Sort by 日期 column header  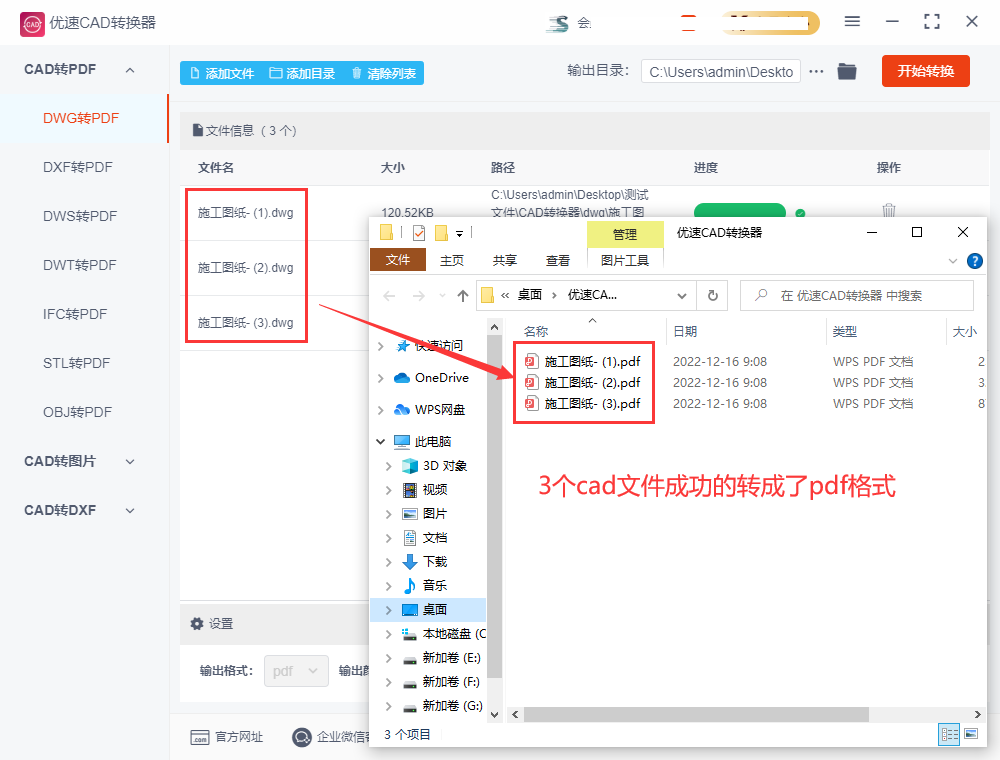click(x=685, y=332)
